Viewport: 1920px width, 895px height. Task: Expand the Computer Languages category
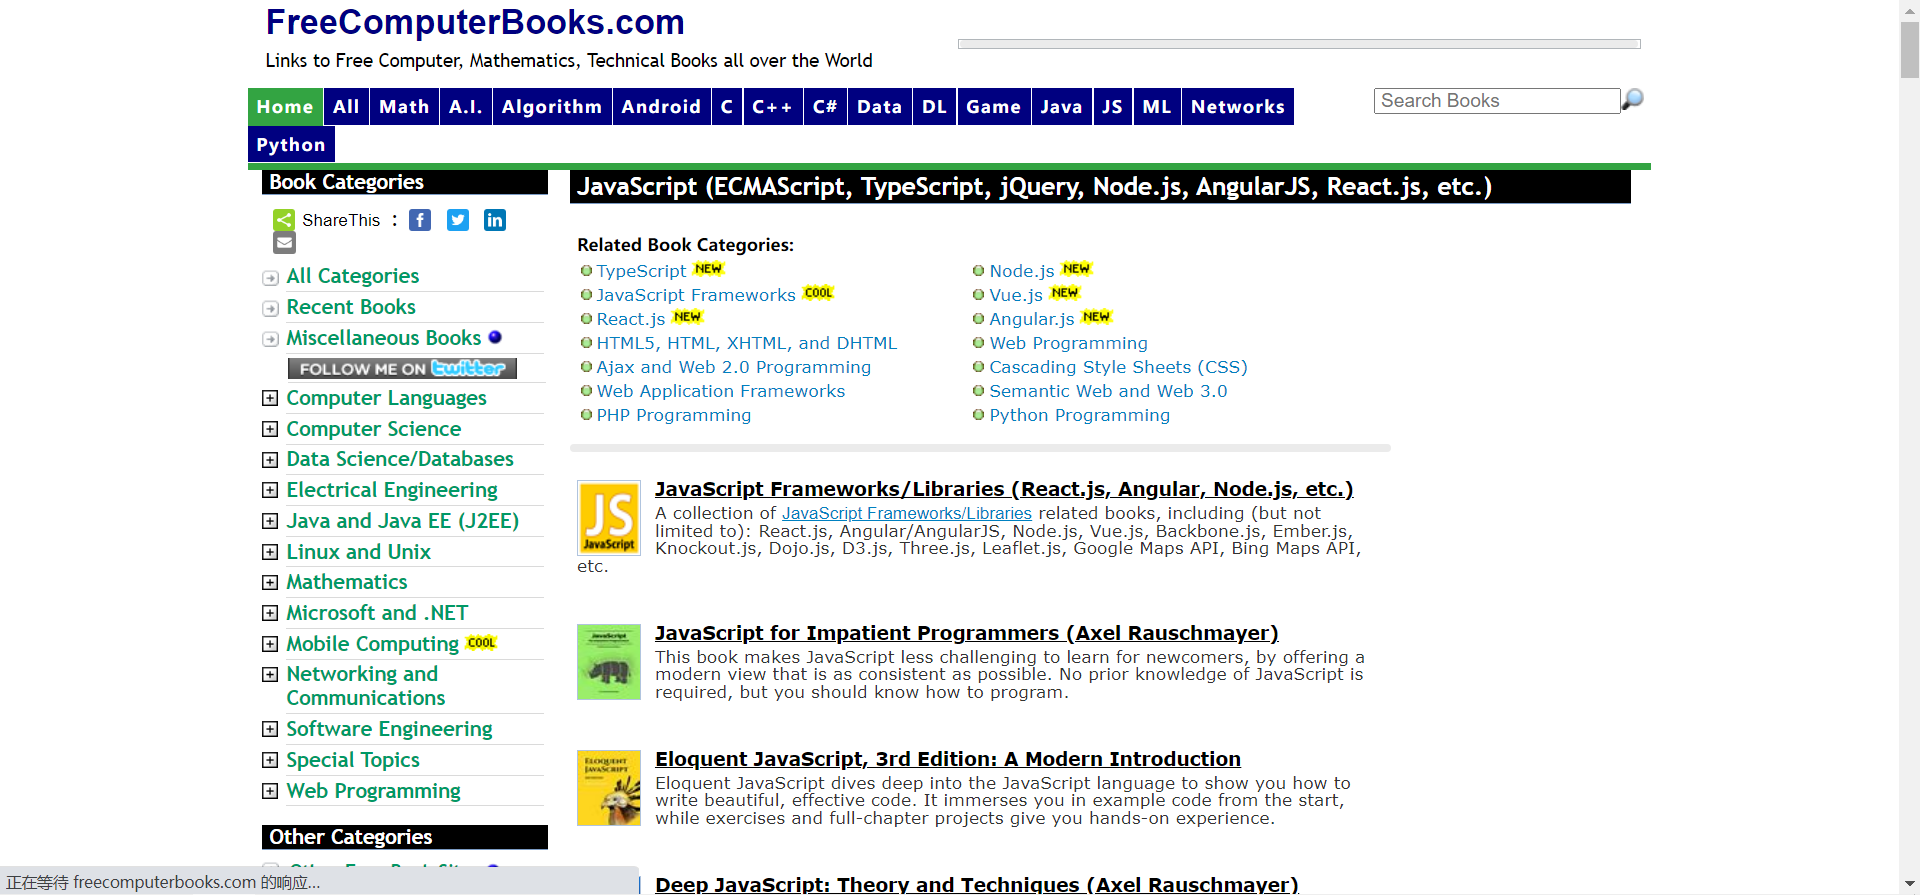[270, 398]
